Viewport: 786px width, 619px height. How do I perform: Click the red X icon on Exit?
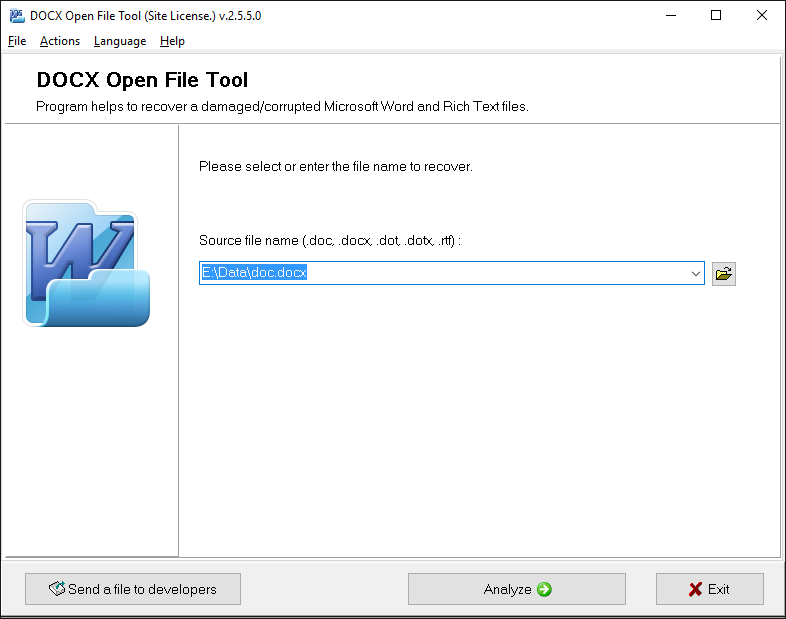click(695, 589)
